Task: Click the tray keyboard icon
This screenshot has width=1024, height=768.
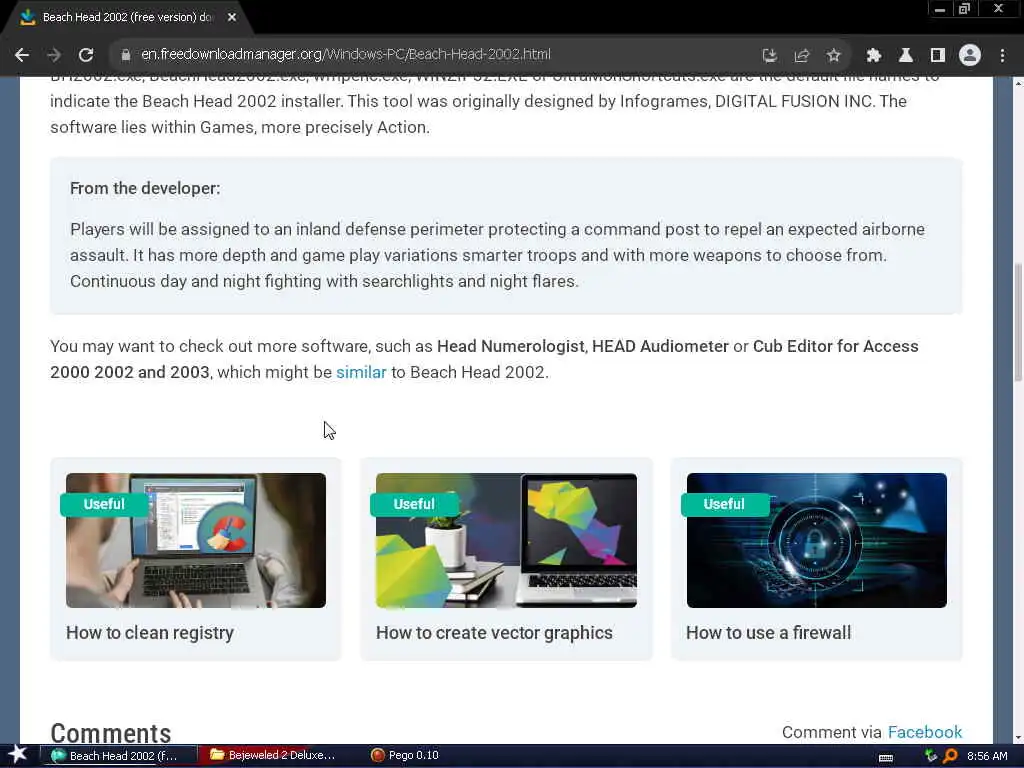Action: click(x=886, y=758)
